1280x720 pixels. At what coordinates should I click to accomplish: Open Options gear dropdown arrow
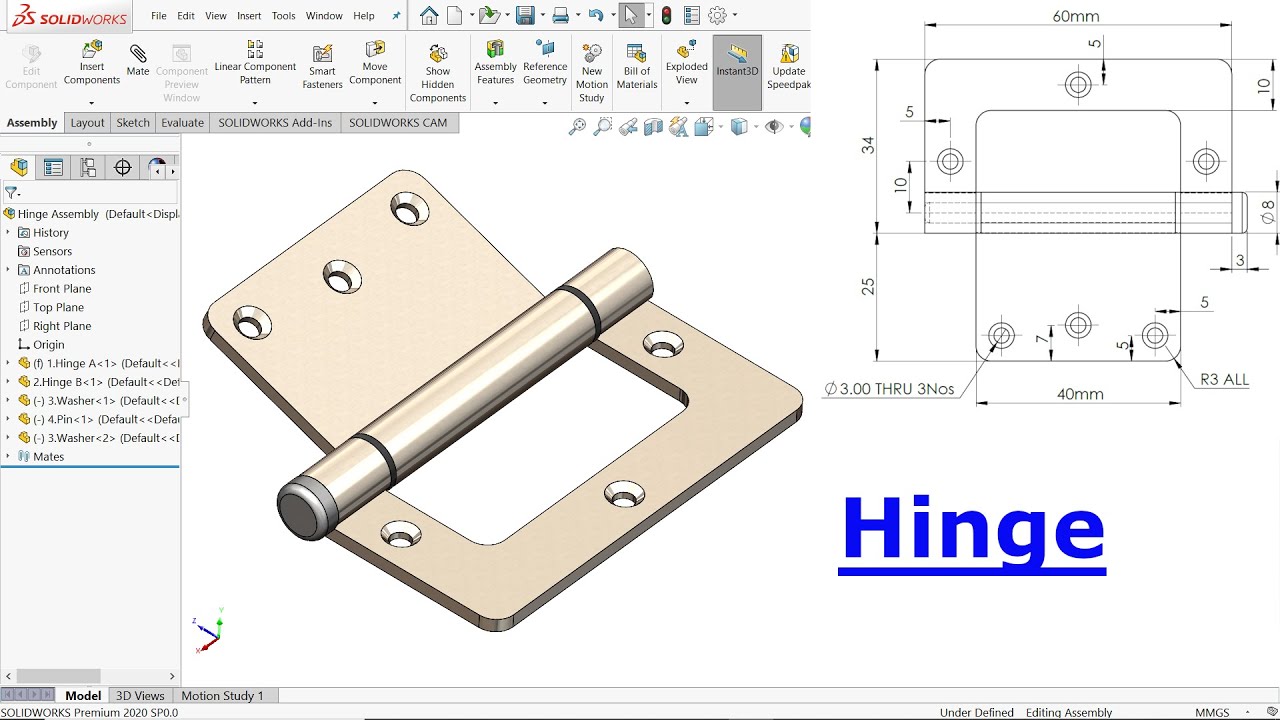(735, 15)
